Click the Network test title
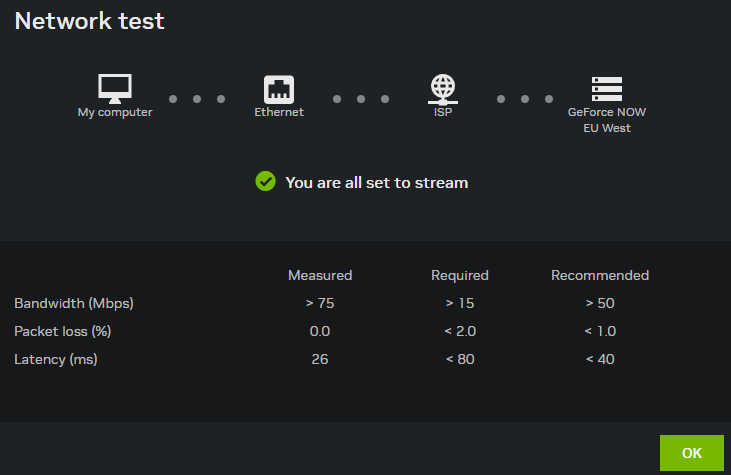The height and width of the screenshot is (475, 731). 90,21
